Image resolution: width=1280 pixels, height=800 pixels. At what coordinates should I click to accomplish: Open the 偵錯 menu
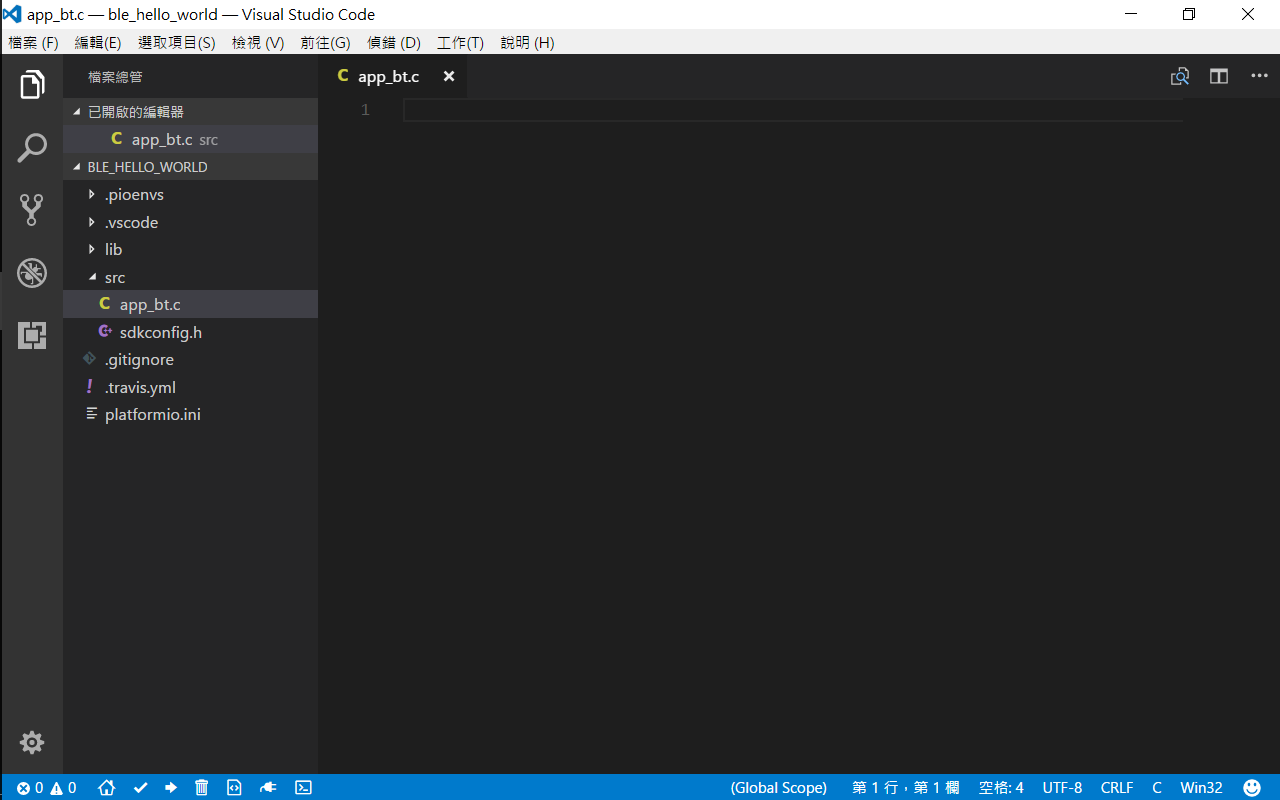(x=393, y=42)
